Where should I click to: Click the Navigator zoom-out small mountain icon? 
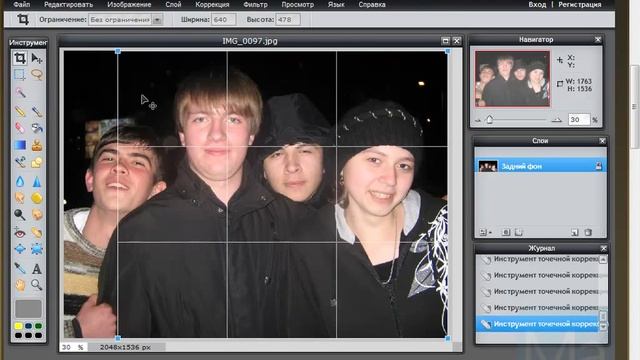coord(478,120)
